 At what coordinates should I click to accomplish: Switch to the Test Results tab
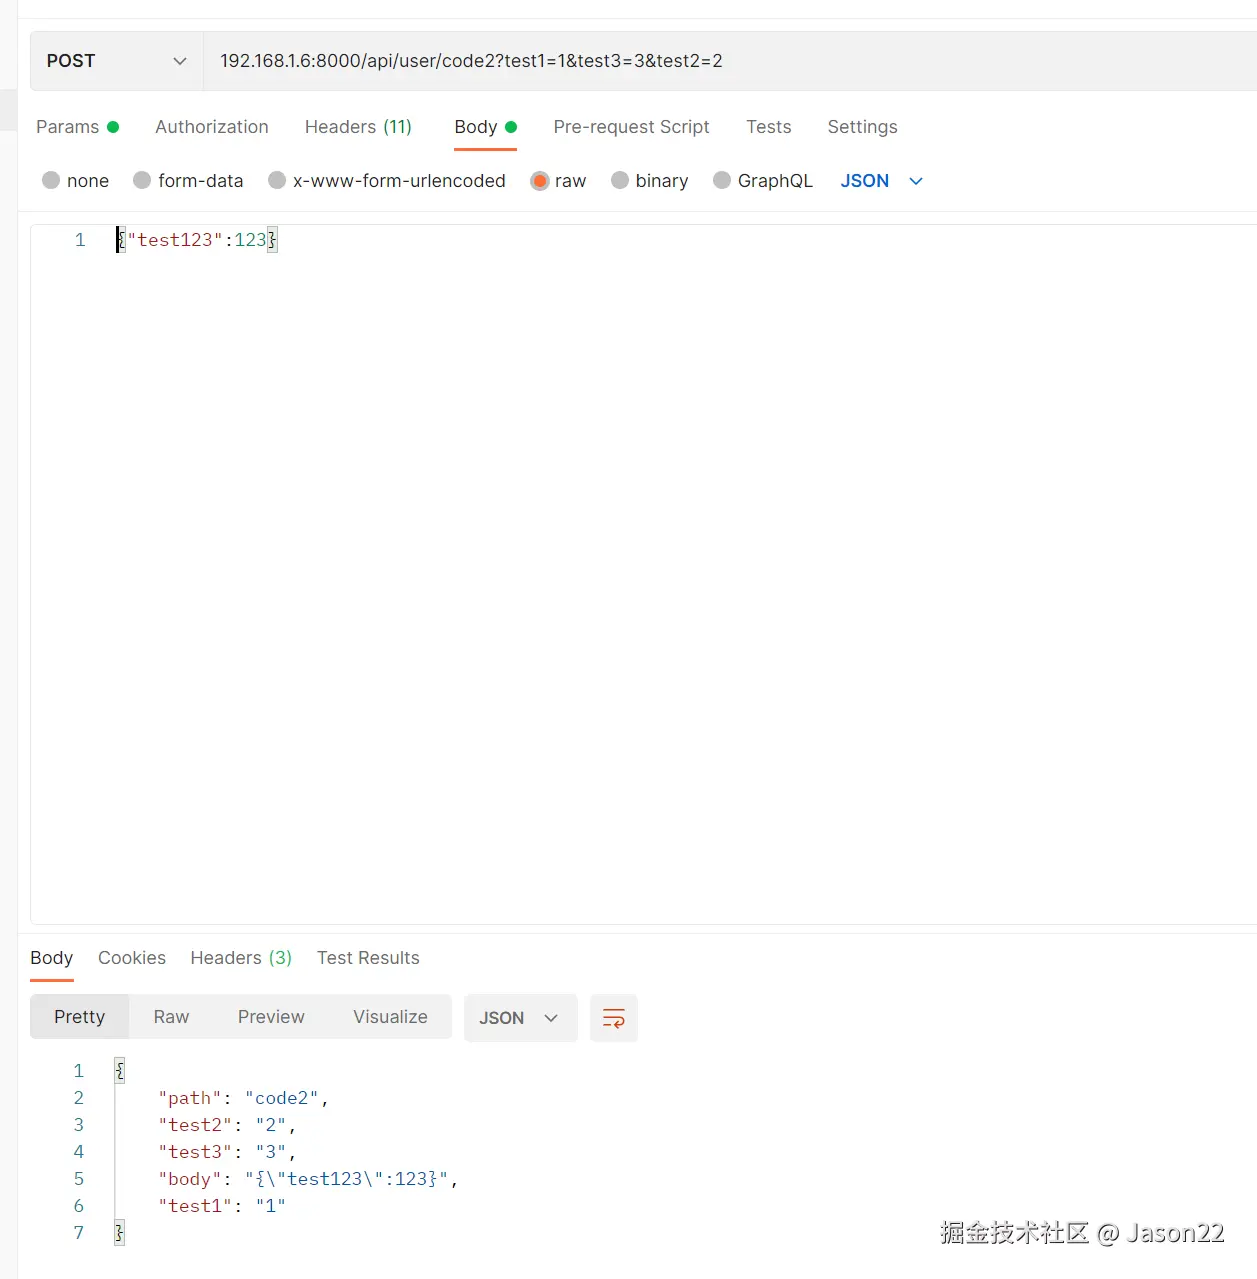[x=368, y=958]
